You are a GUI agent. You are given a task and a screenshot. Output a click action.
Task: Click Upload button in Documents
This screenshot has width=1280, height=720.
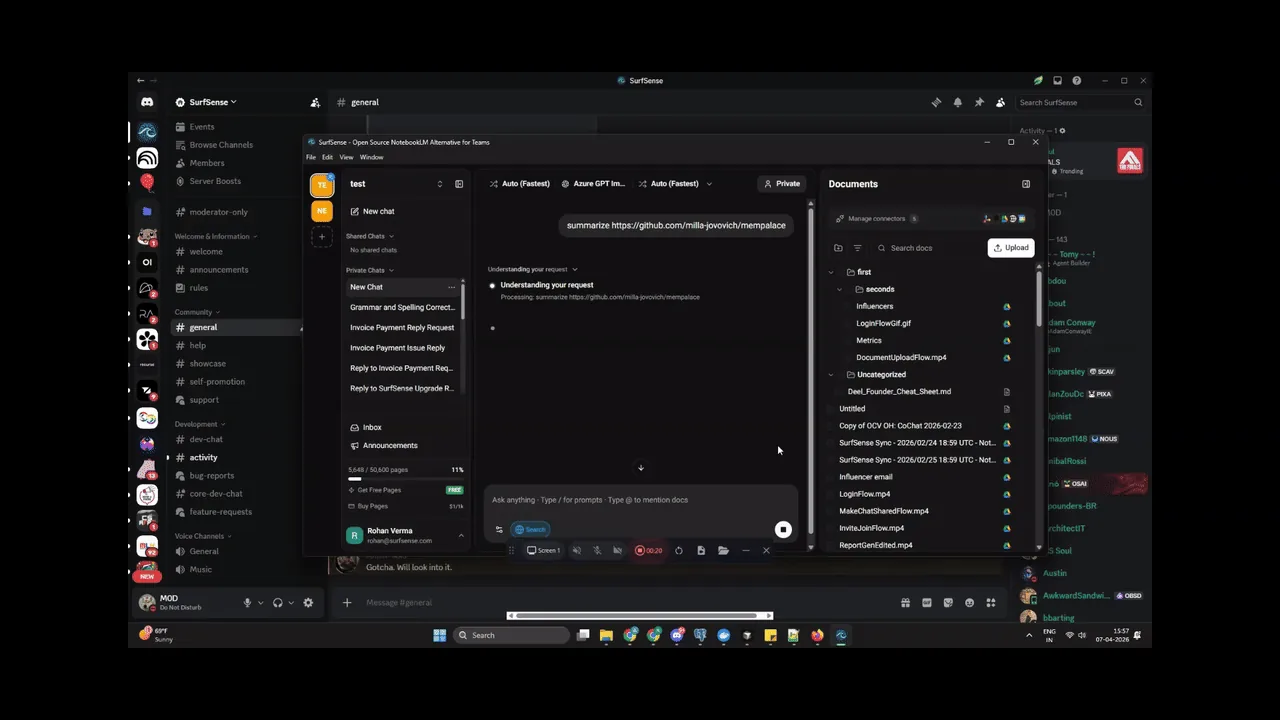1011,248
